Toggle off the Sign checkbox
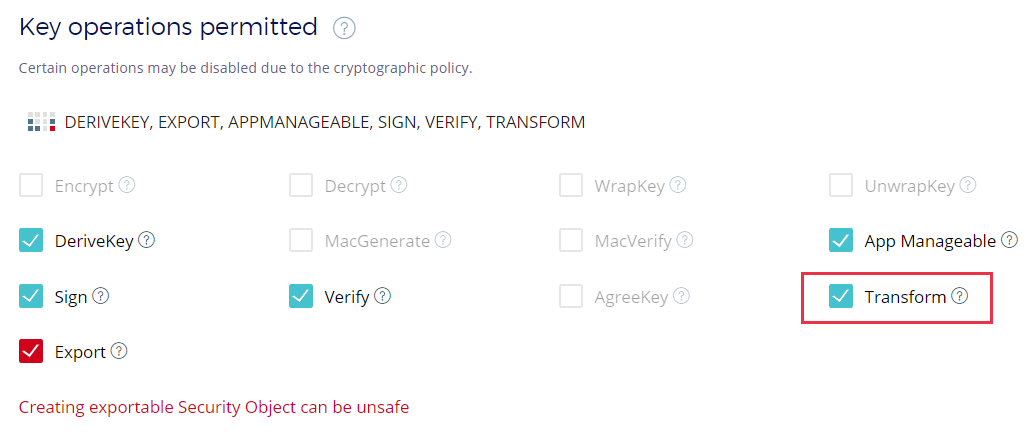 [31, 296]
